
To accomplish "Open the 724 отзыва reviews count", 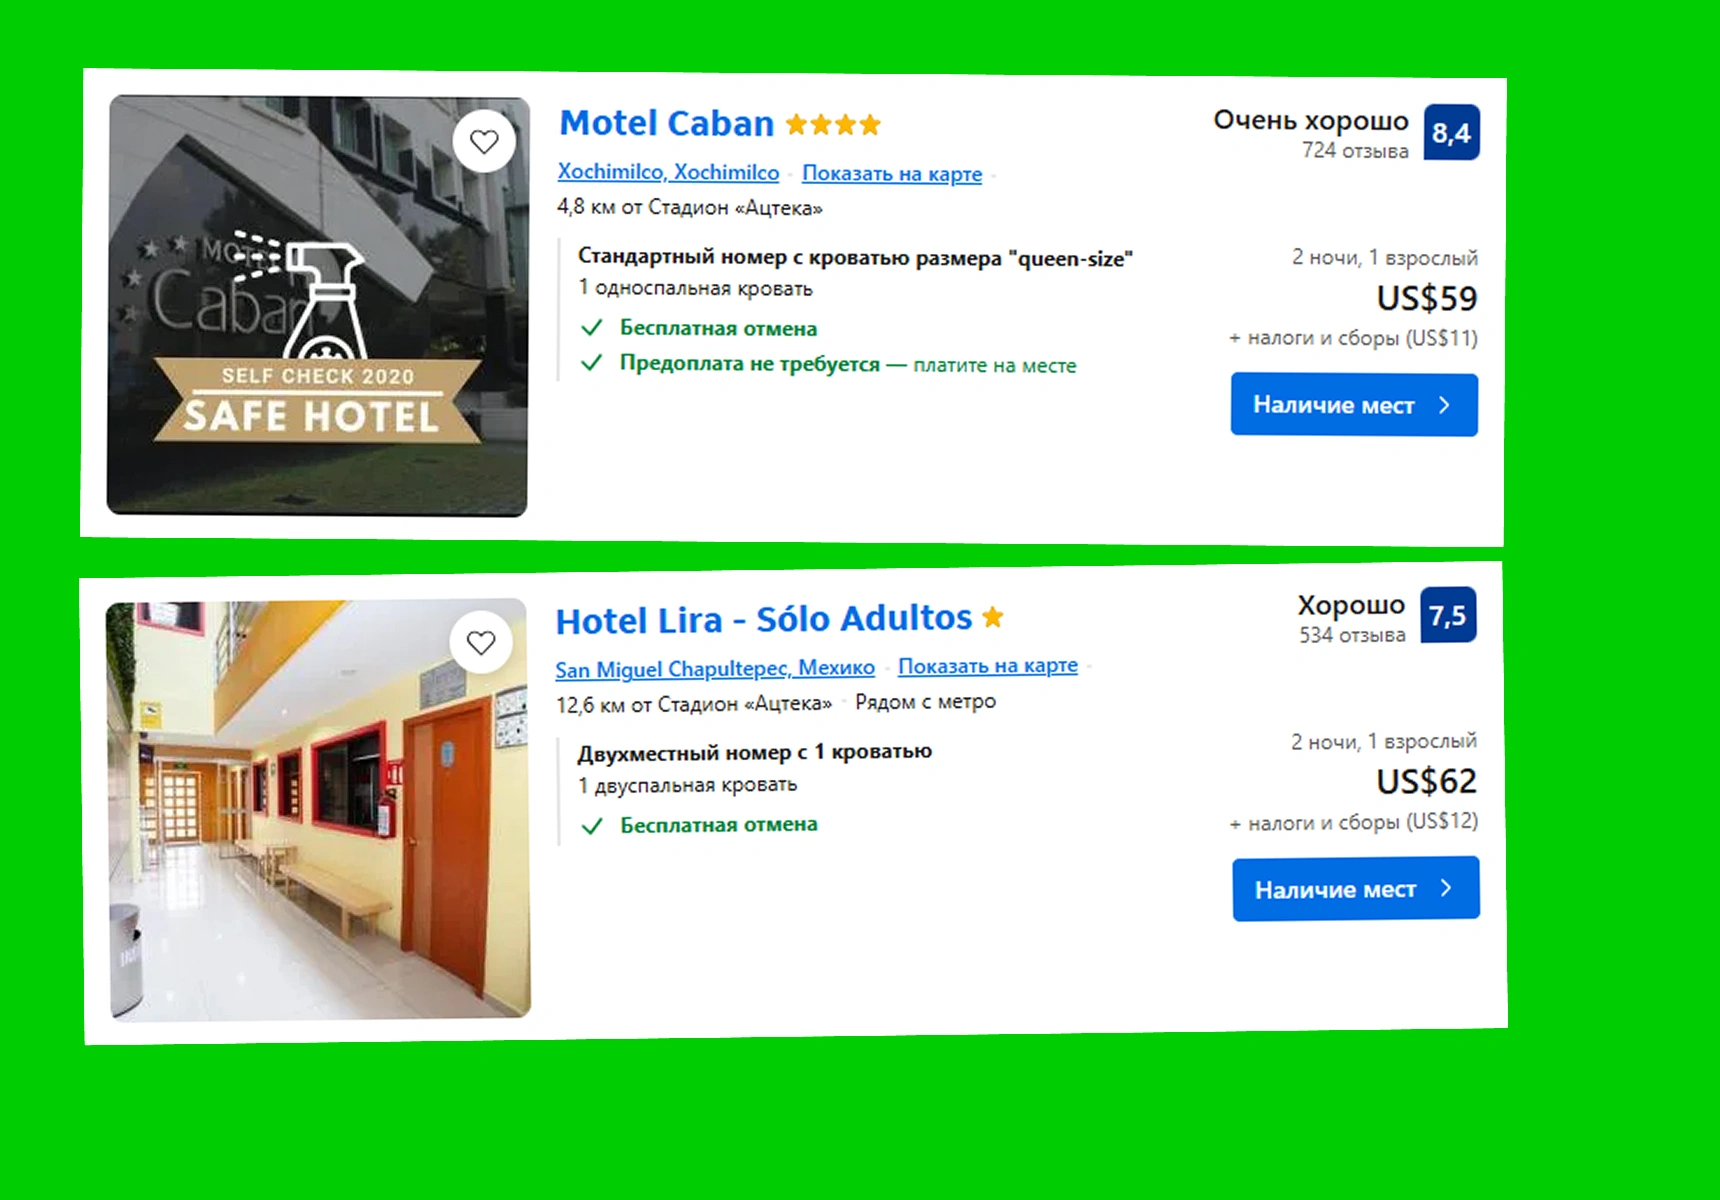I will 1355,151.
